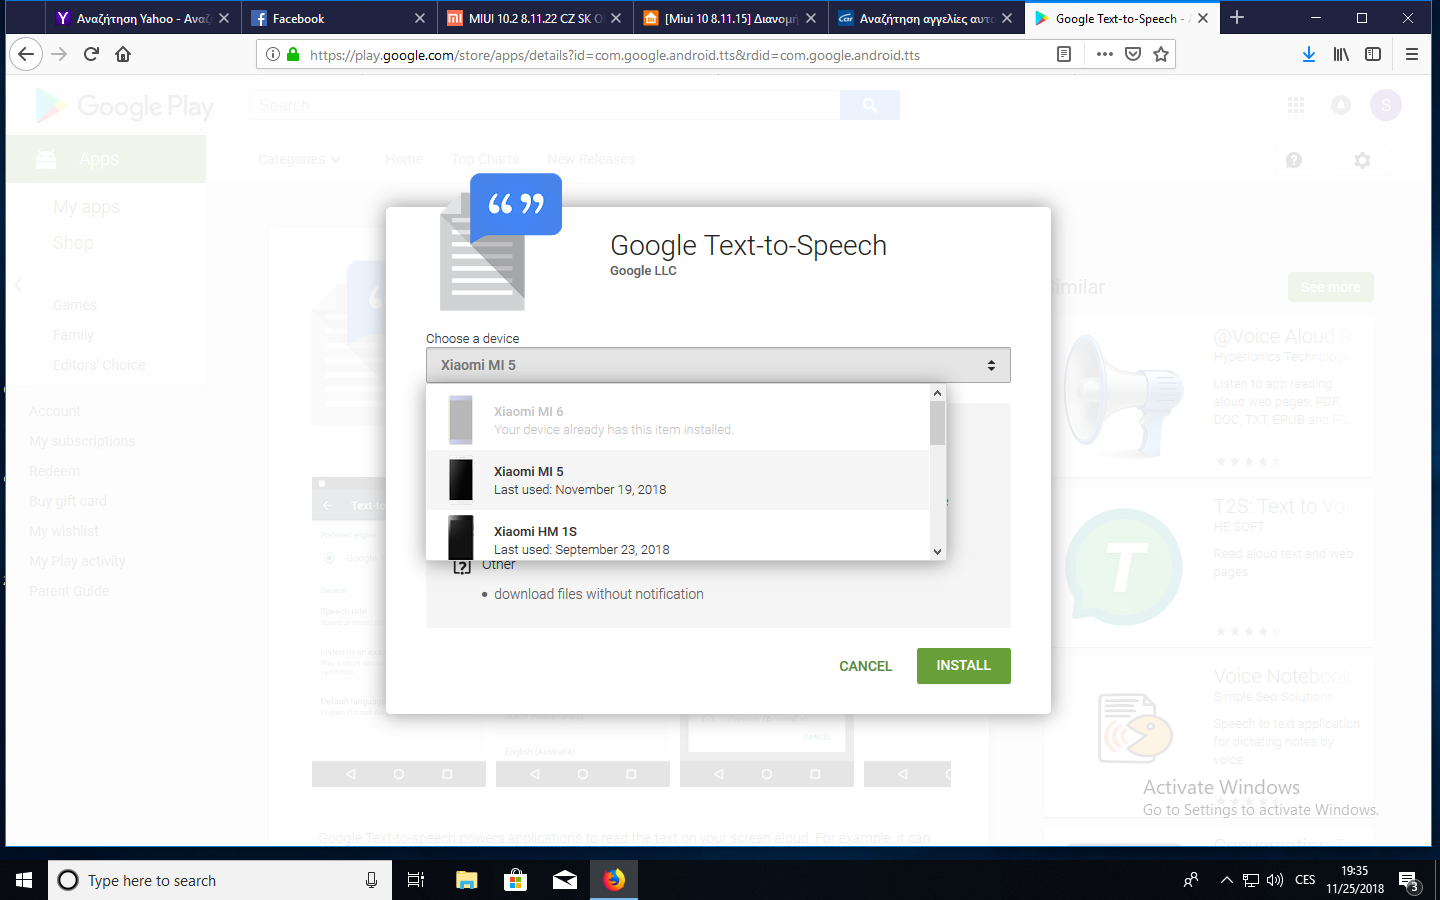This screenshot has width=1440, height=900.
Task: Select Xiaomi MI 5 from the device list
Action: pos(678,480)
